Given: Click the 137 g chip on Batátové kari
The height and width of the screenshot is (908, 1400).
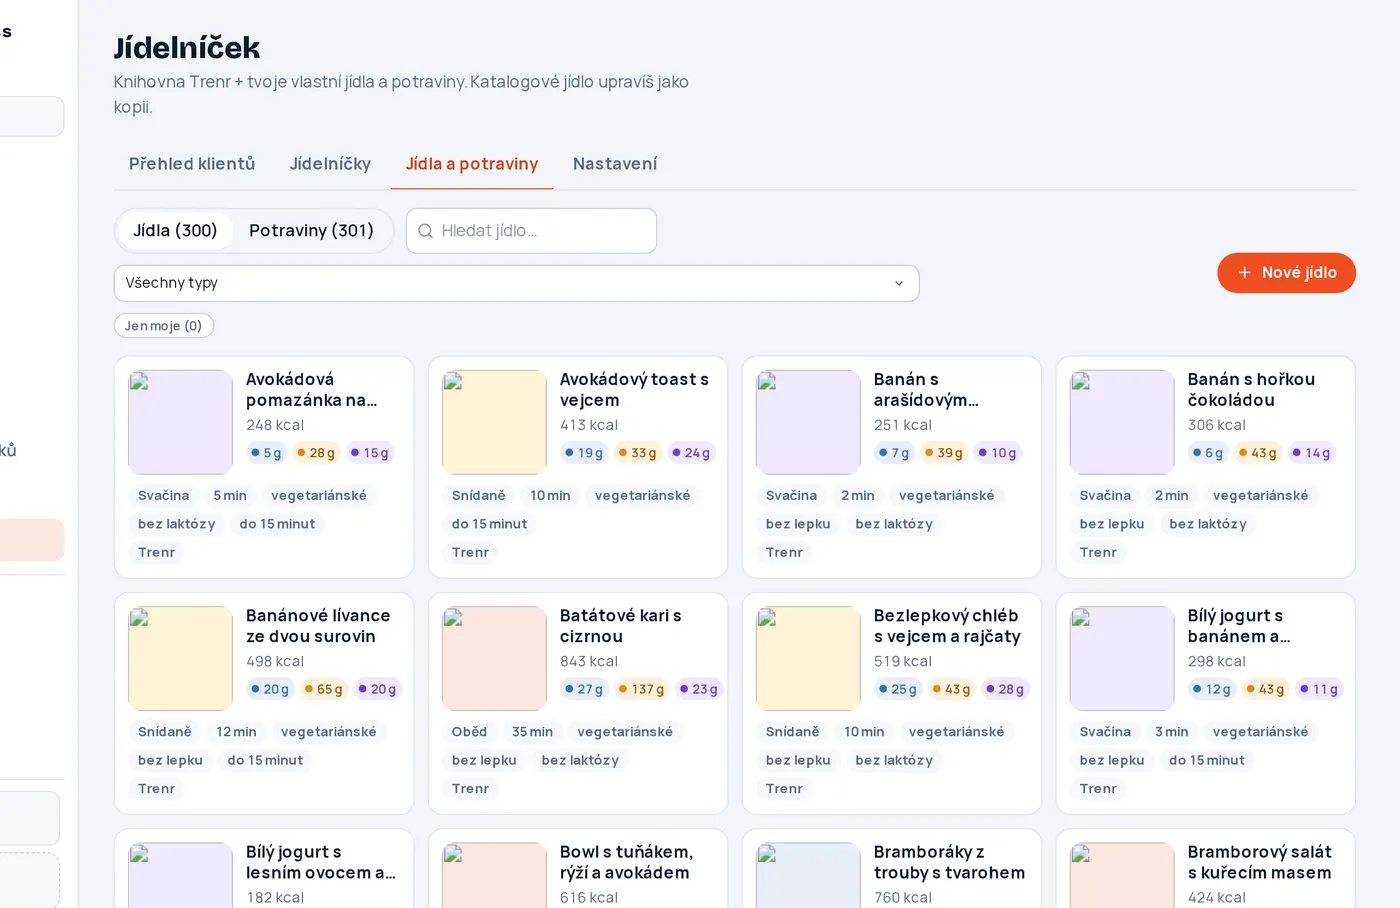Looking at the screenshot, I should pyautogui.click(x=642, y=689).
